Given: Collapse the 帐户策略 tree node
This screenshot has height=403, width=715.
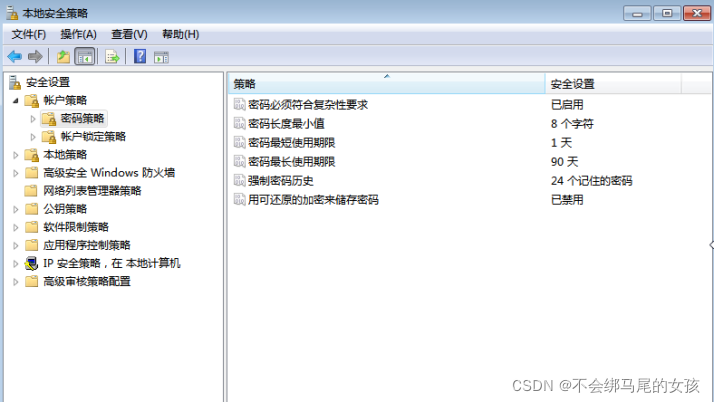Looking at the screenshot, I should pyautogui.click(x=16, y=100).
